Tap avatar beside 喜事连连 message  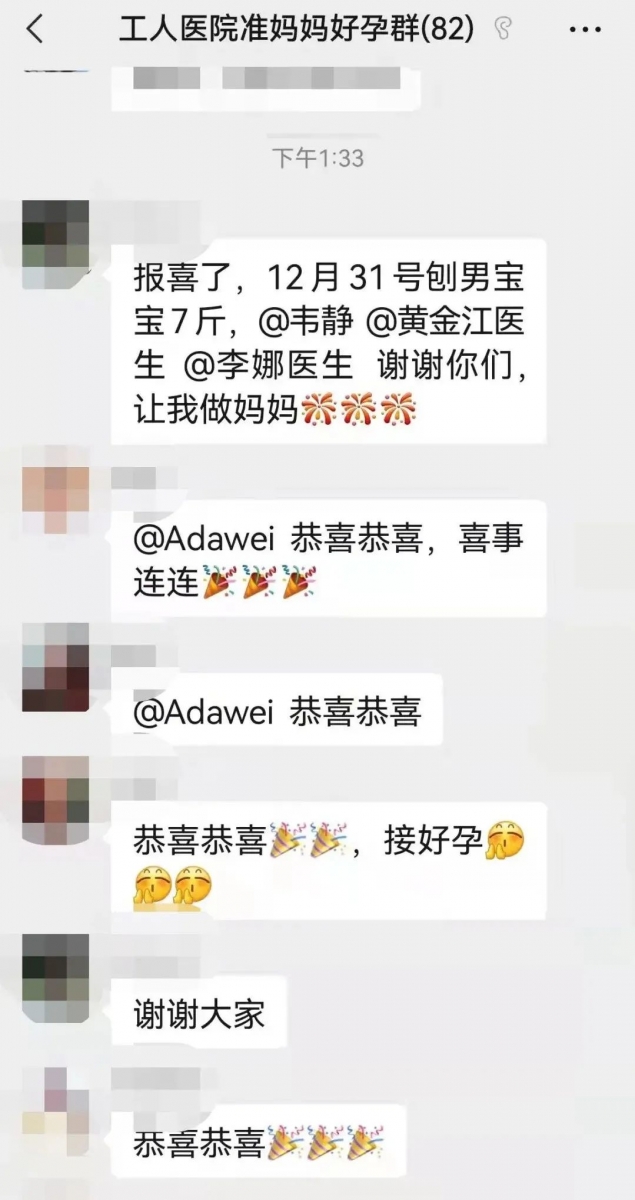(55, 500)
